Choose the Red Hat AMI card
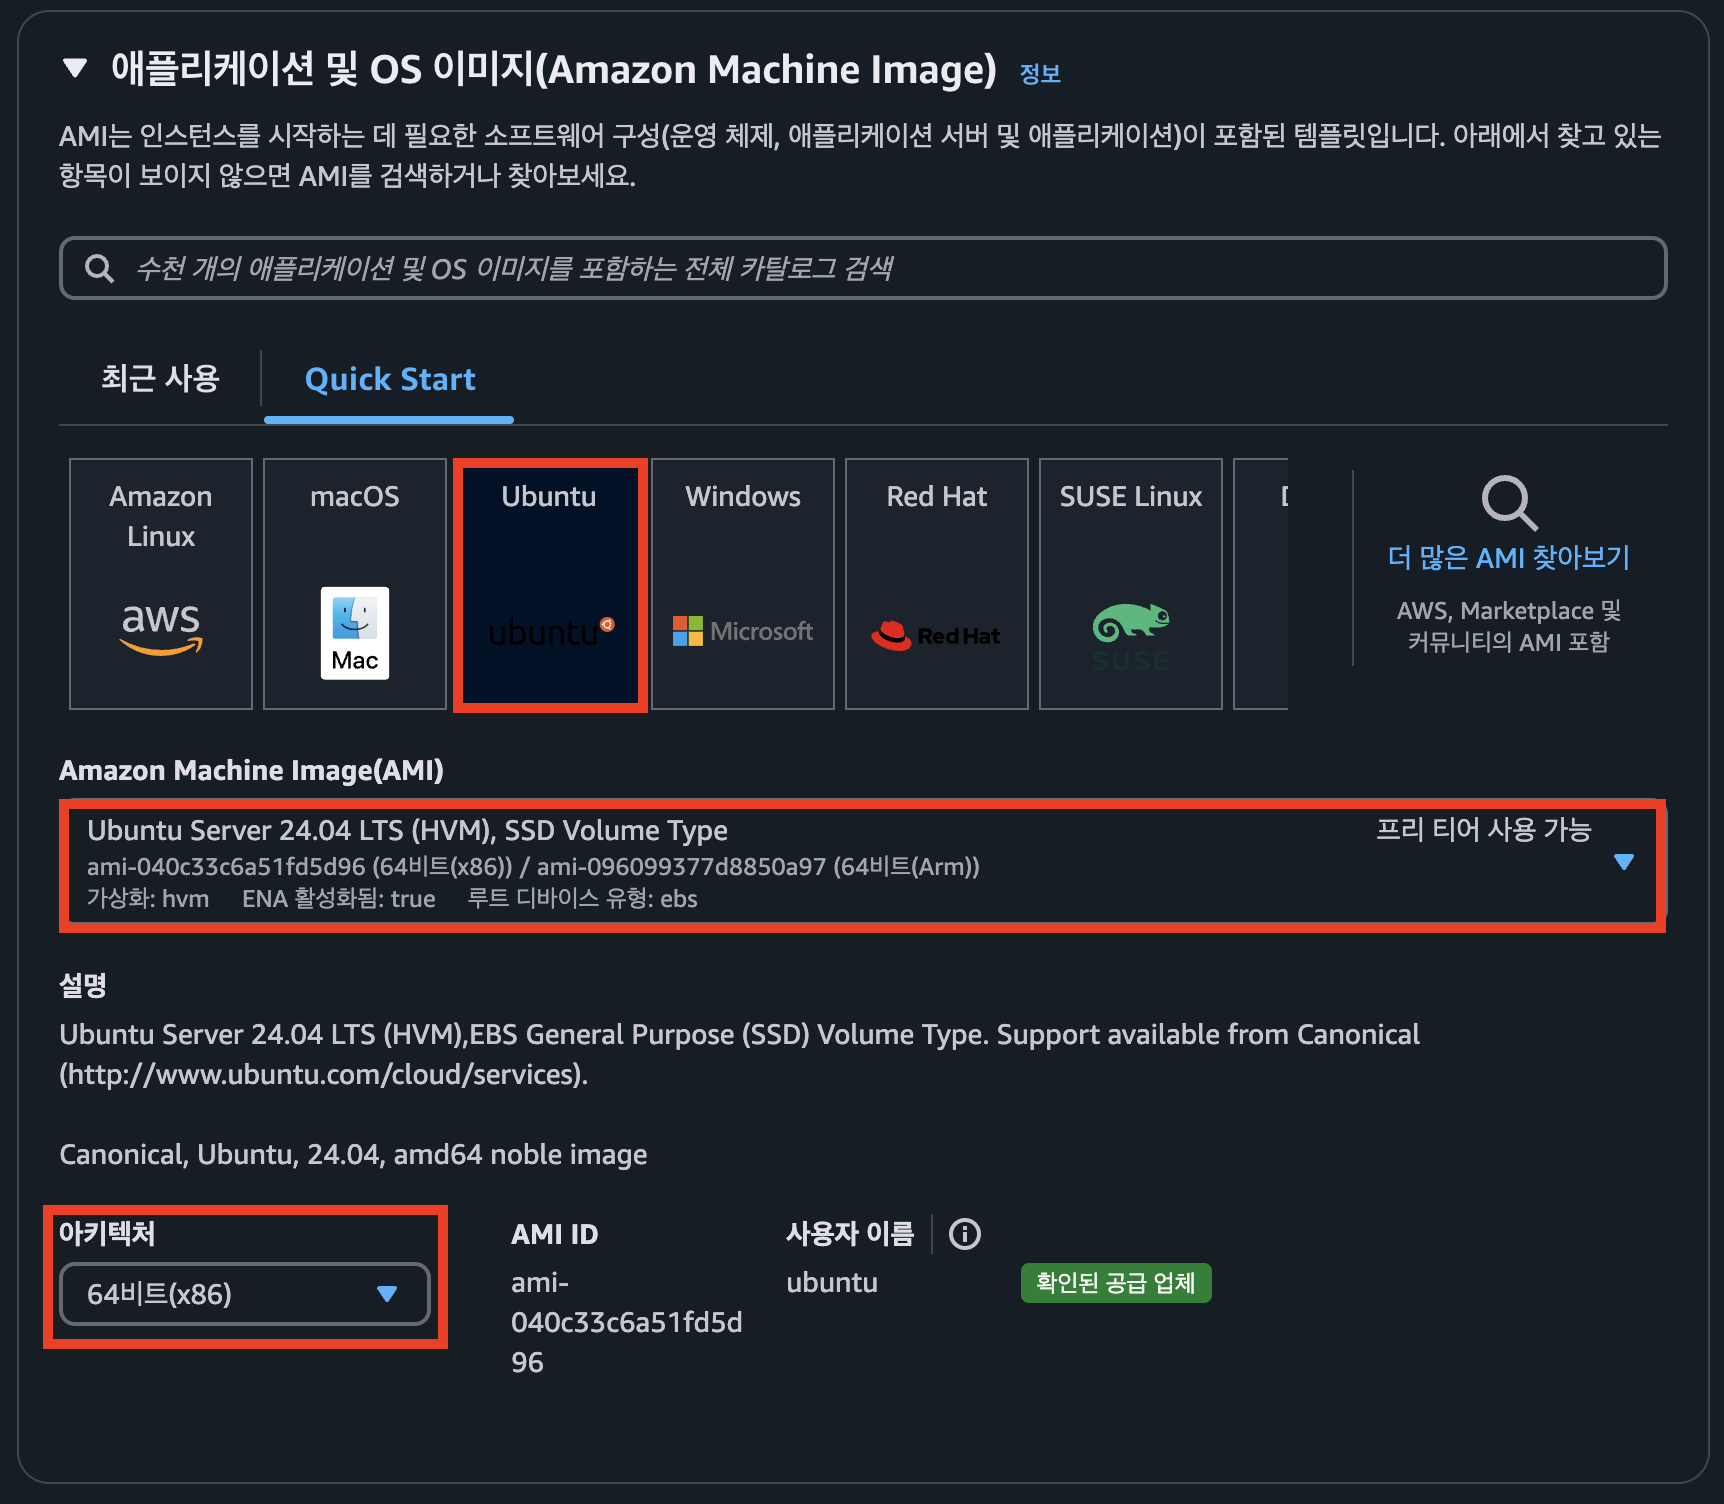 pos(937,584)
